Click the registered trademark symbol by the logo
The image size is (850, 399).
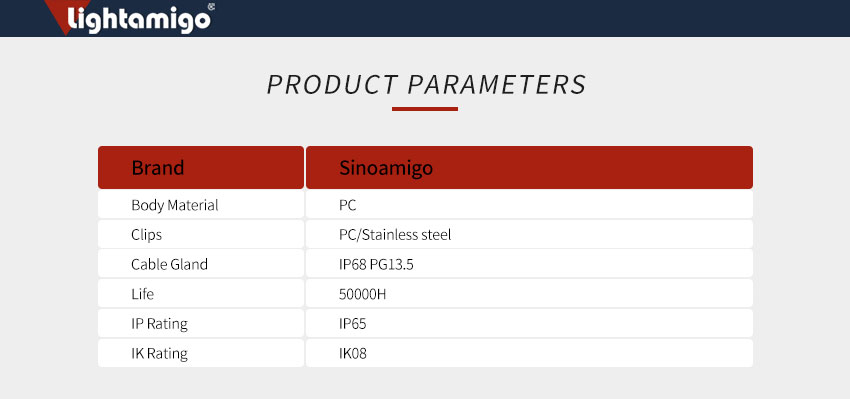pyautogui.click(x=211, y=8)
